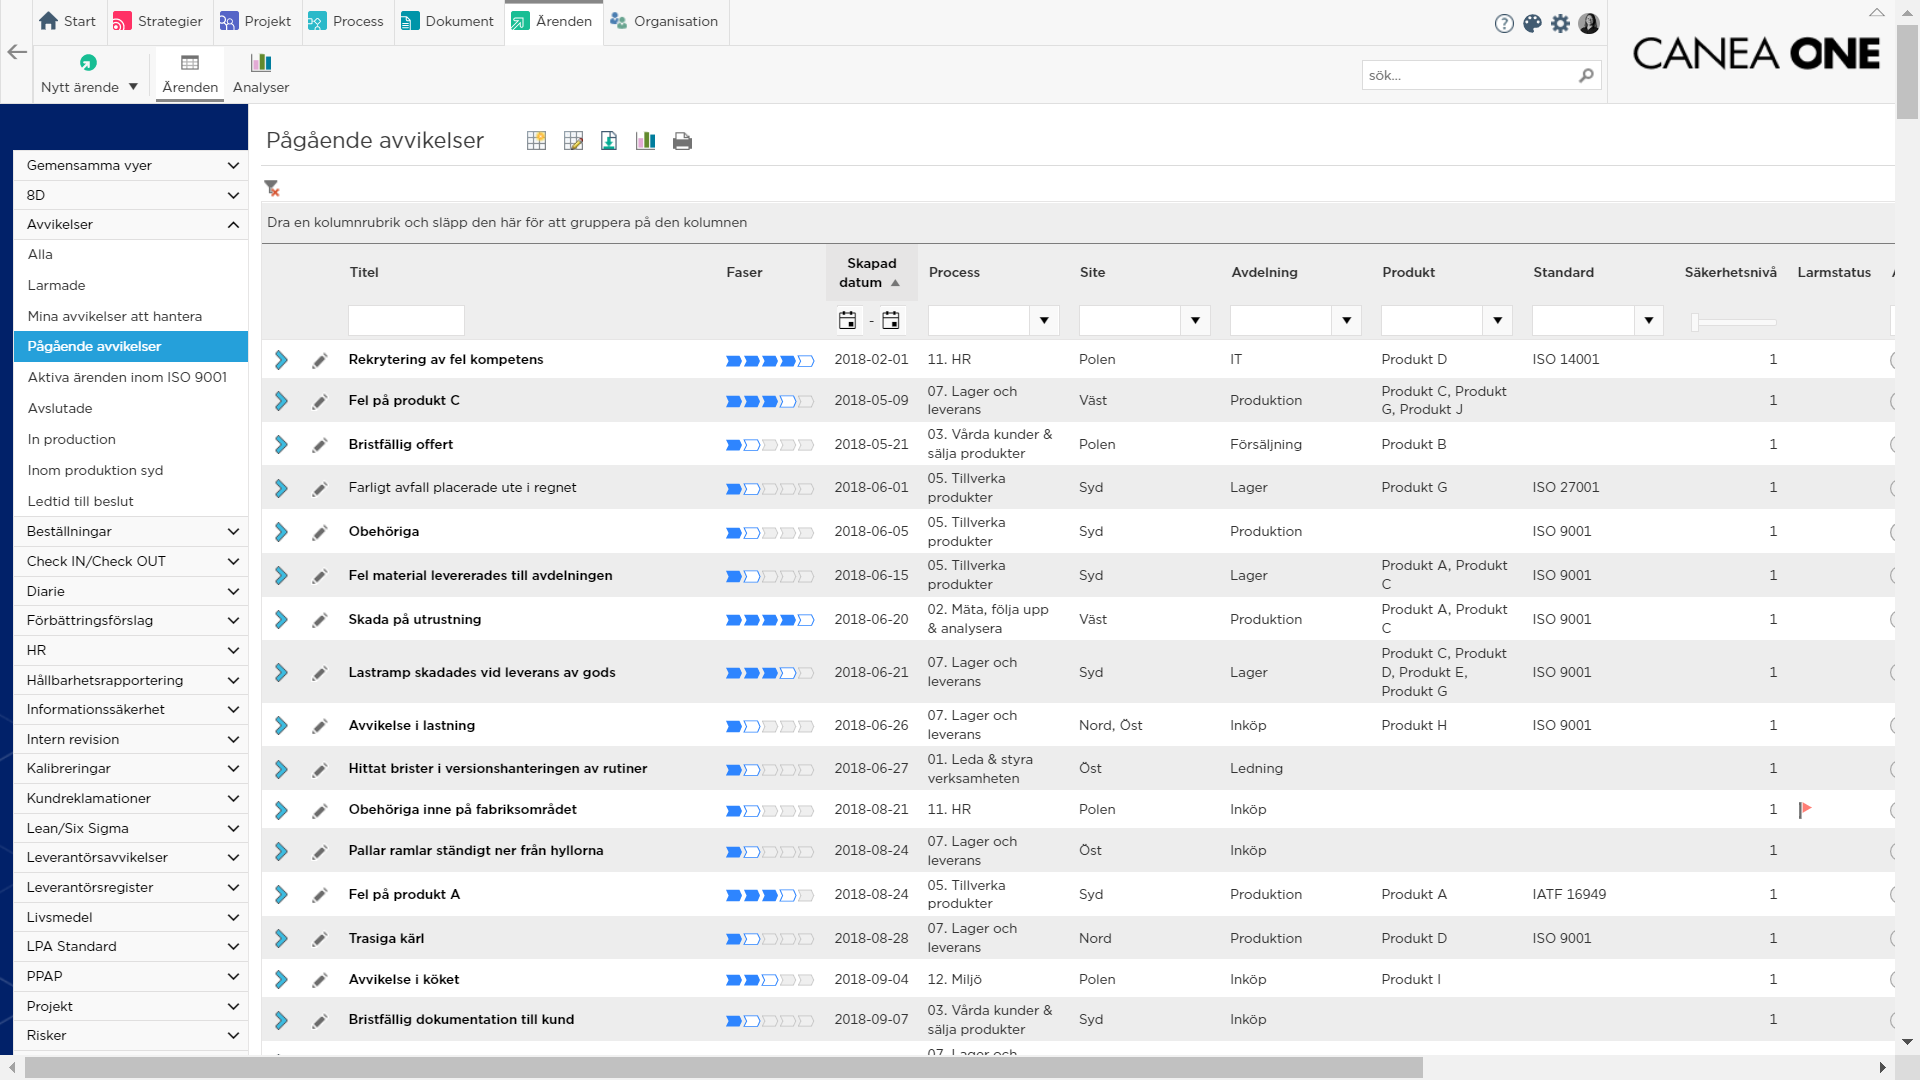Open the Site filter dropdown

click(x=1195, y=320)
